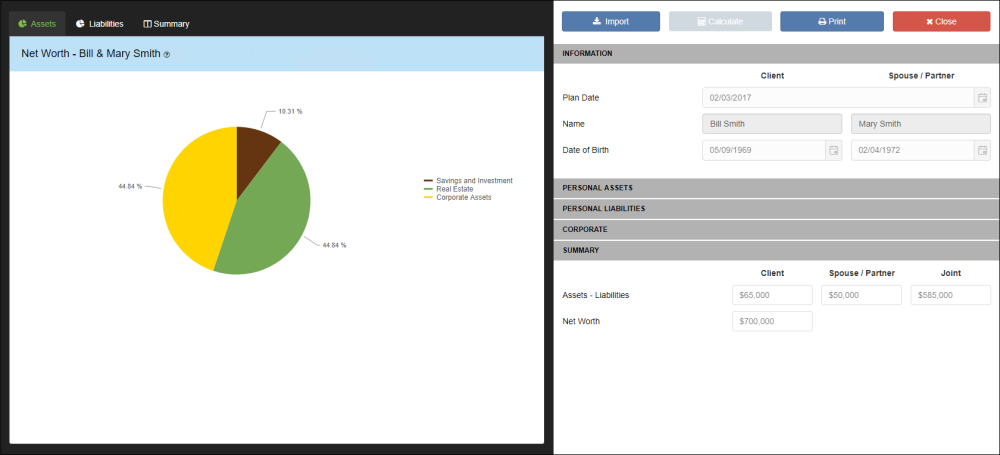
Task: Click the help icon beside Net Worth title
Action: coord(166,55)
